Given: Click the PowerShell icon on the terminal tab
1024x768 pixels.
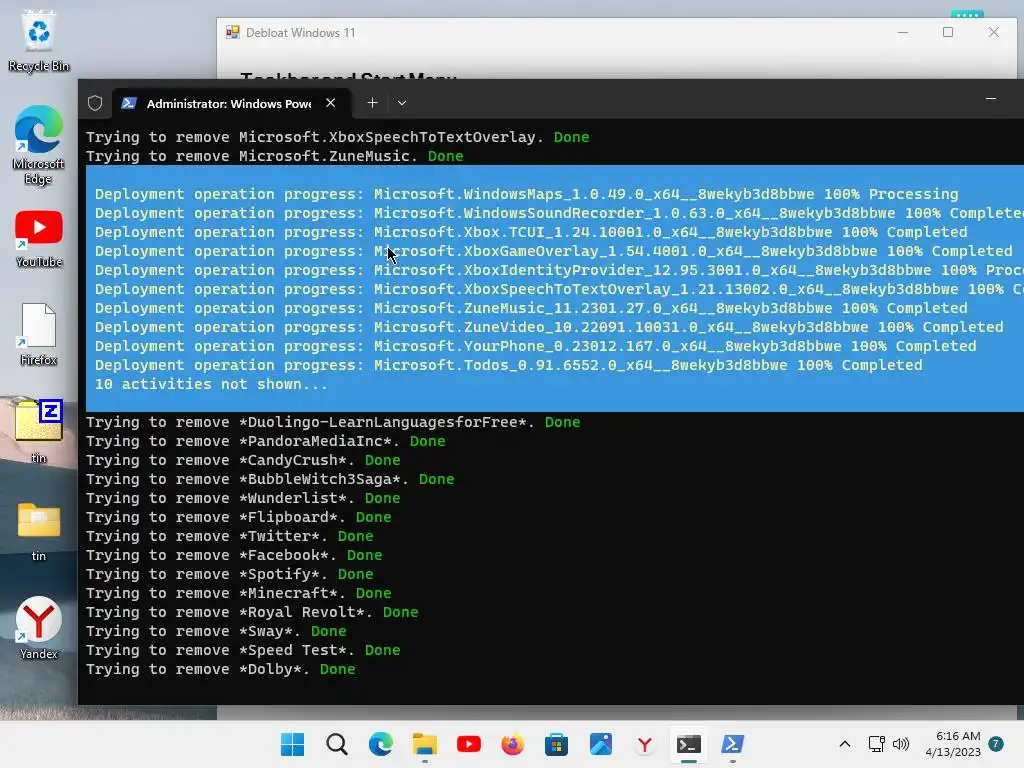Looking at the screenshot, I should tap(129, 103).
